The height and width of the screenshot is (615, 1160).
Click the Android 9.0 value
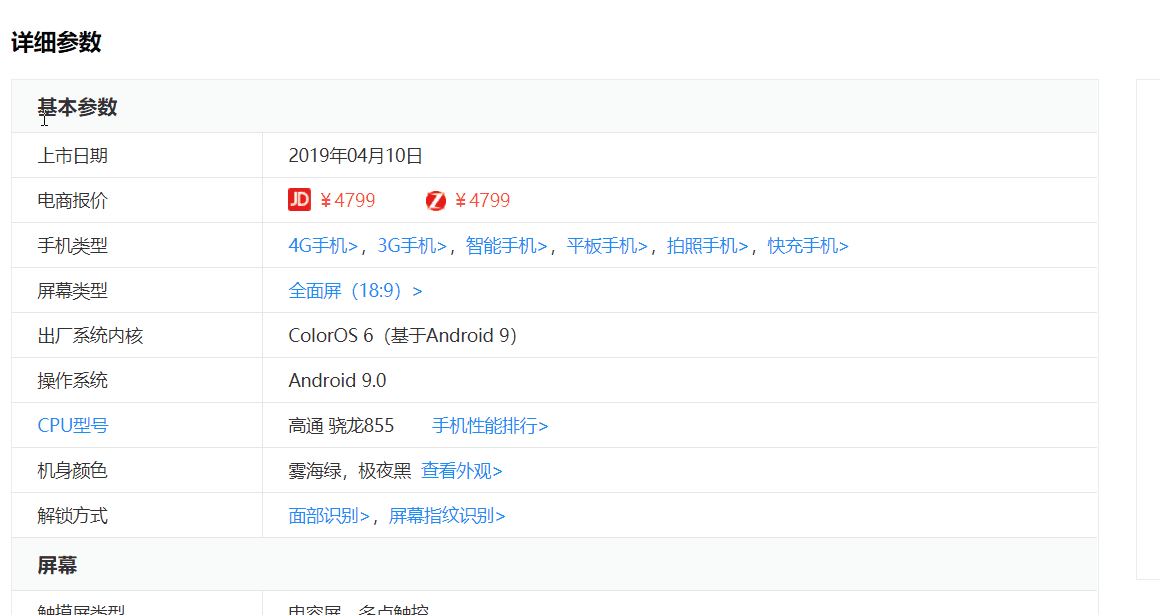tap(337, 380)
